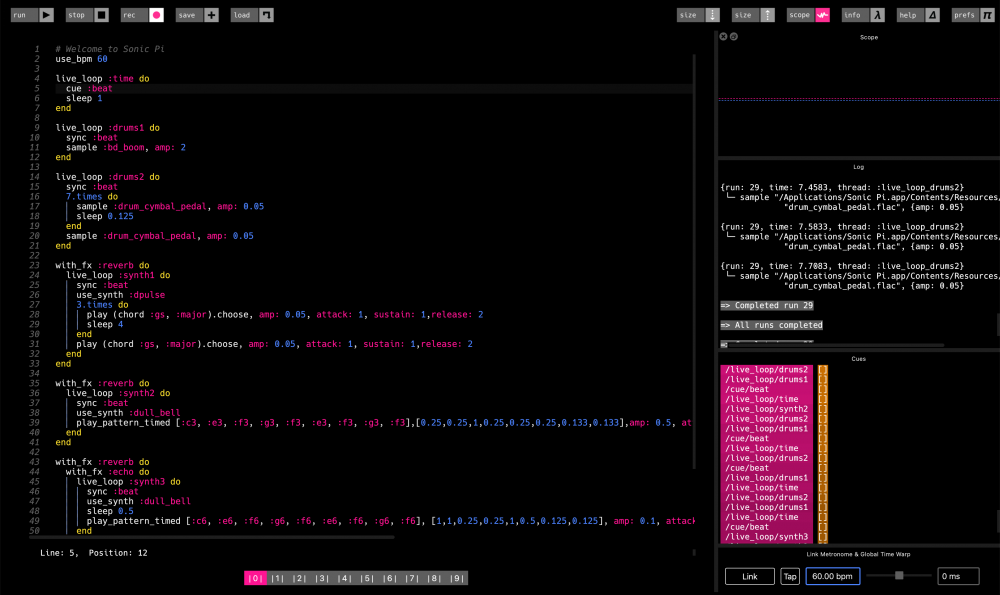Toggle the Link metronome button
The height and width of the screenshot is (595, 1000).
(x=749, y=576)
